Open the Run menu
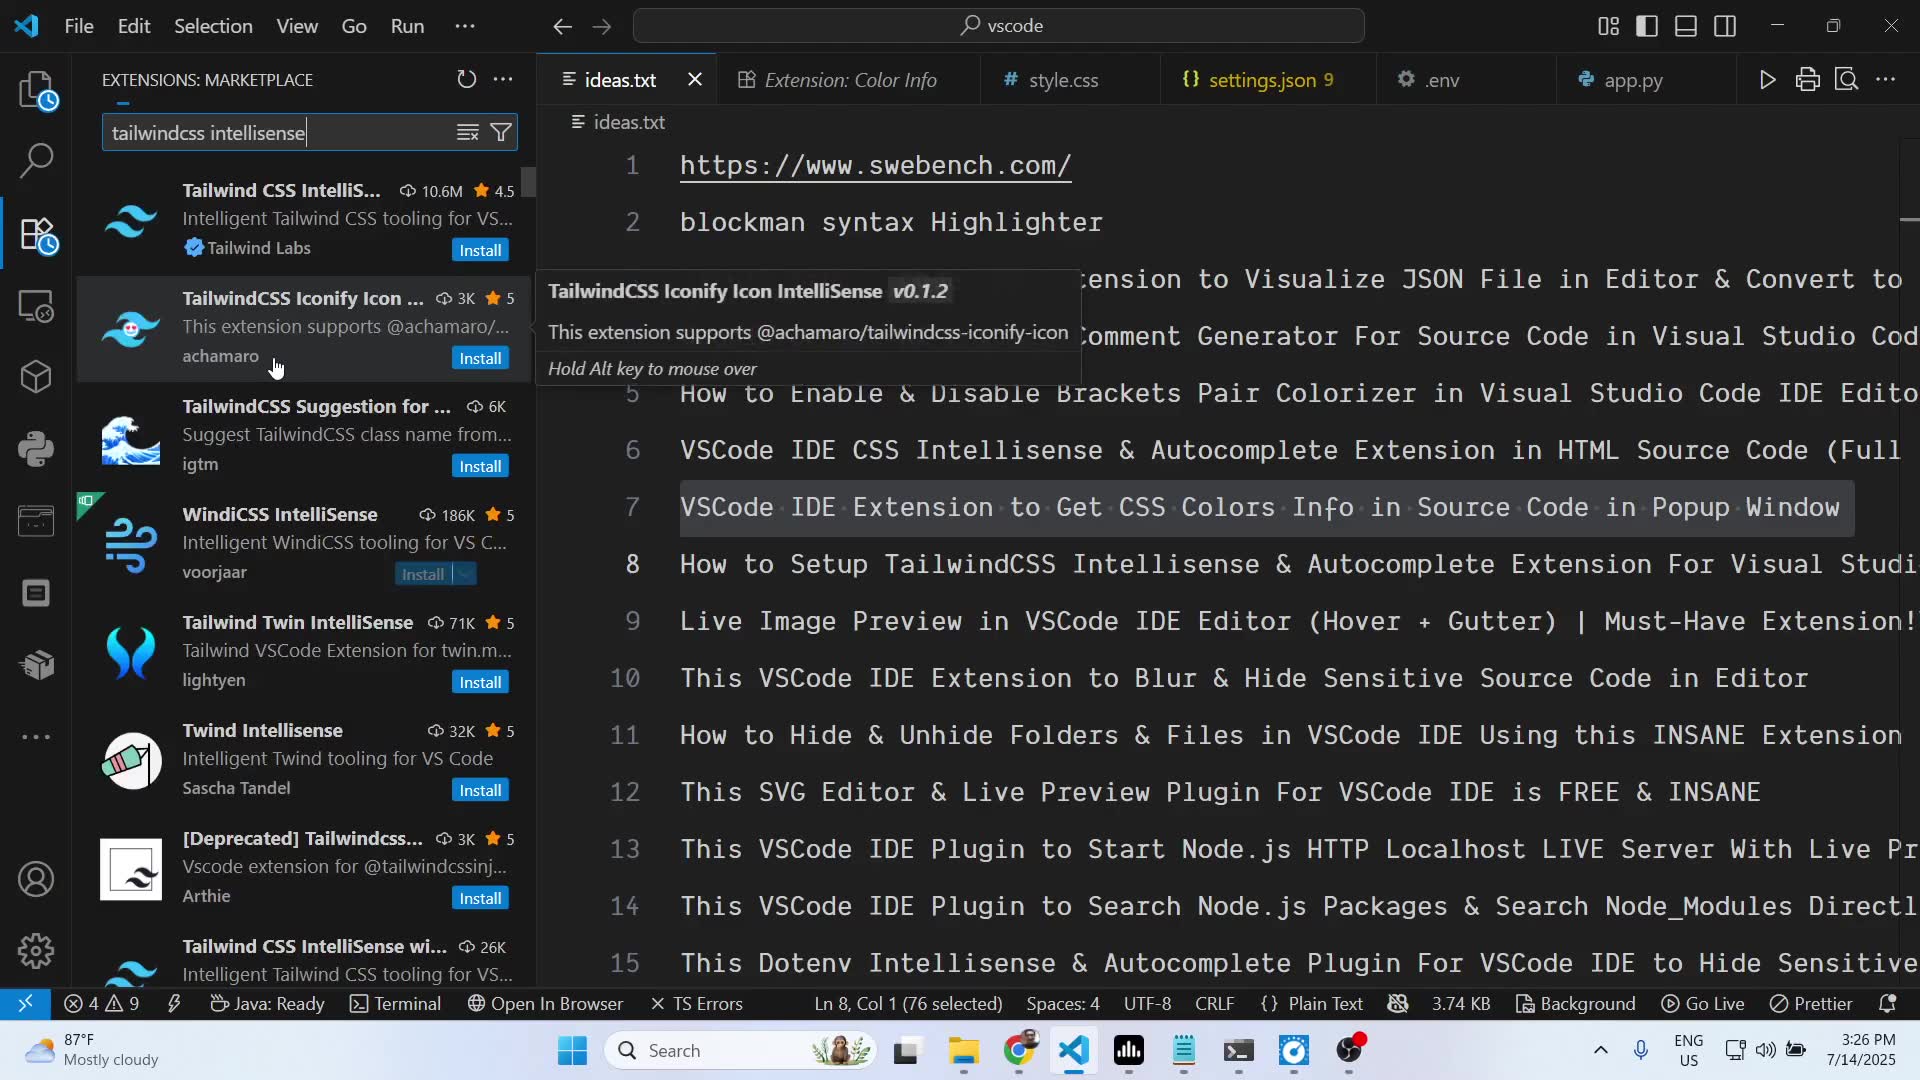Image resolution: width=1920 pixels, height=1080 pixels. [x=407, y=26]
